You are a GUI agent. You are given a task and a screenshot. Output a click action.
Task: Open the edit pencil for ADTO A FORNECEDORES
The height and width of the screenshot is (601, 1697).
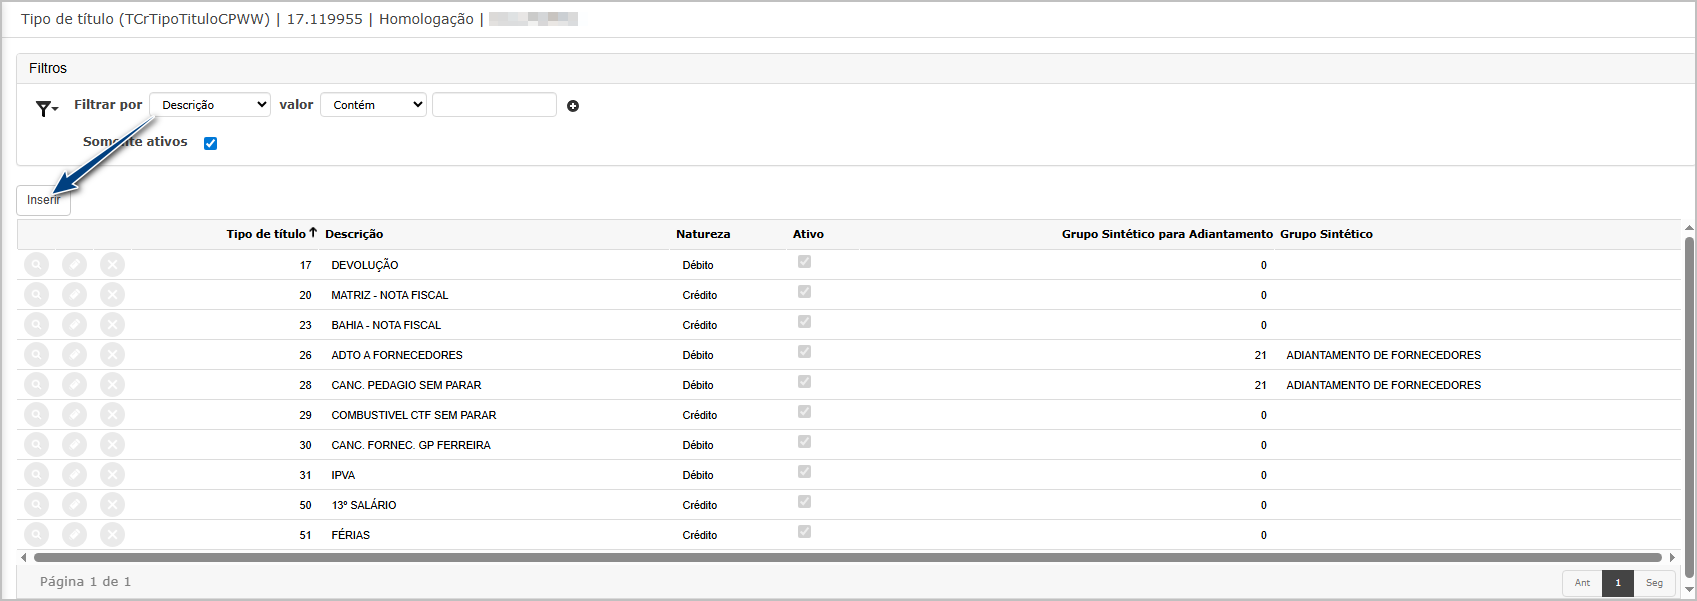click(74, 355)
